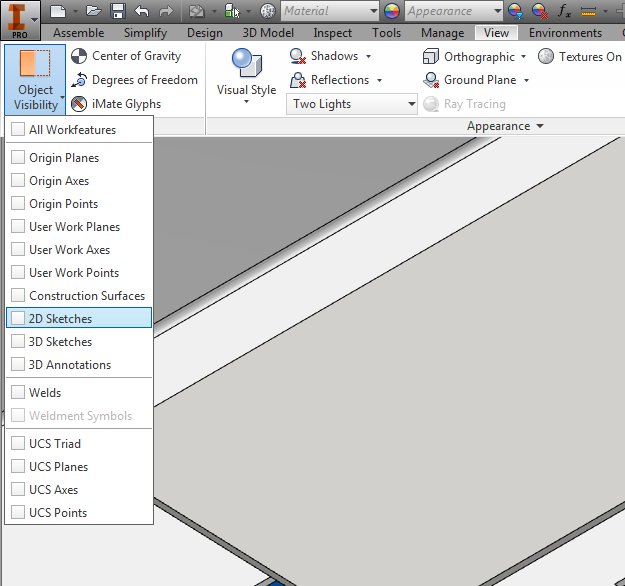This screenshot has height=586, width=625.
Task: Click the measure ruler icon
Action: [588, 12]
